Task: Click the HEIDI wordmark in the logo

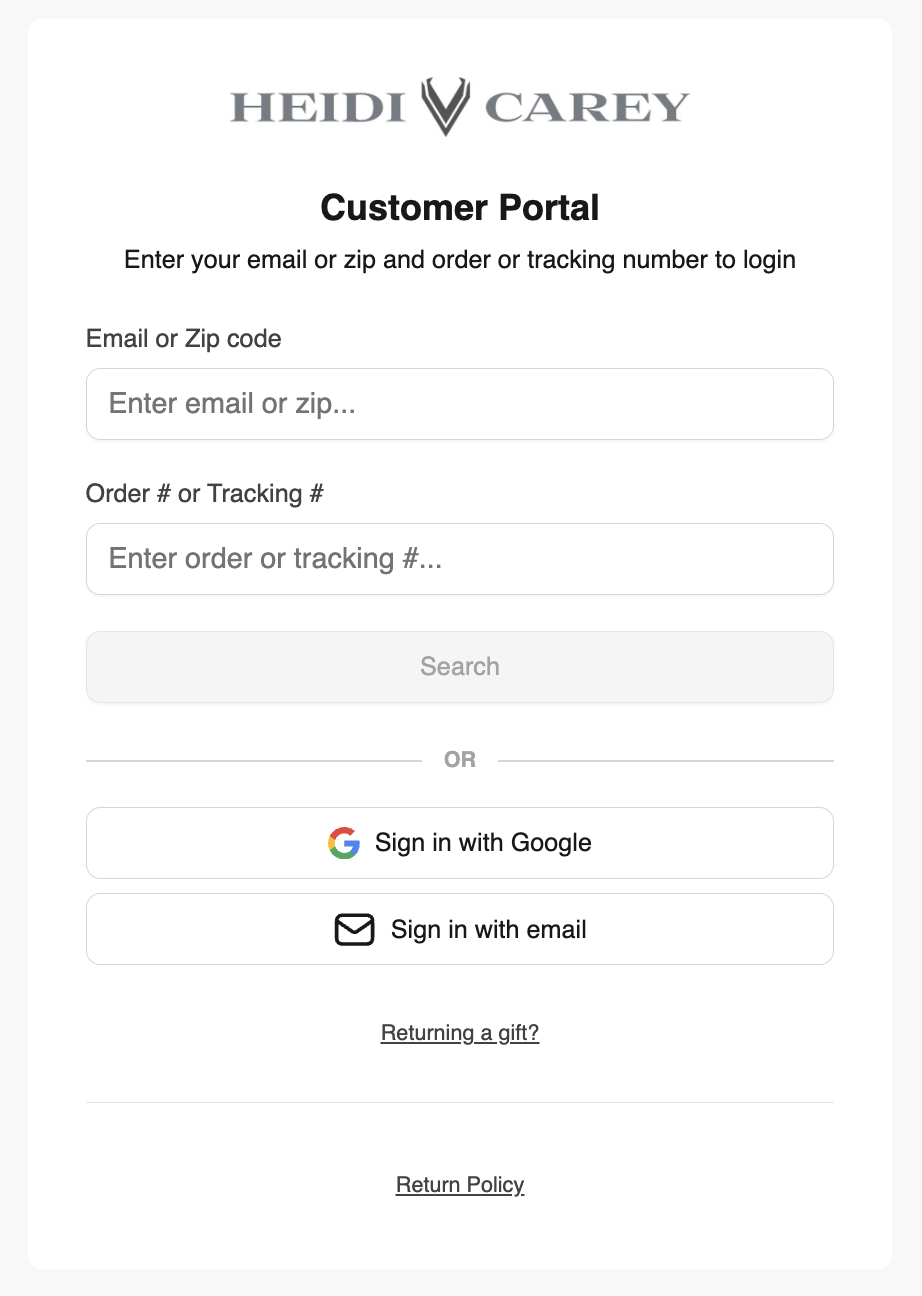Action: (318, 107)
